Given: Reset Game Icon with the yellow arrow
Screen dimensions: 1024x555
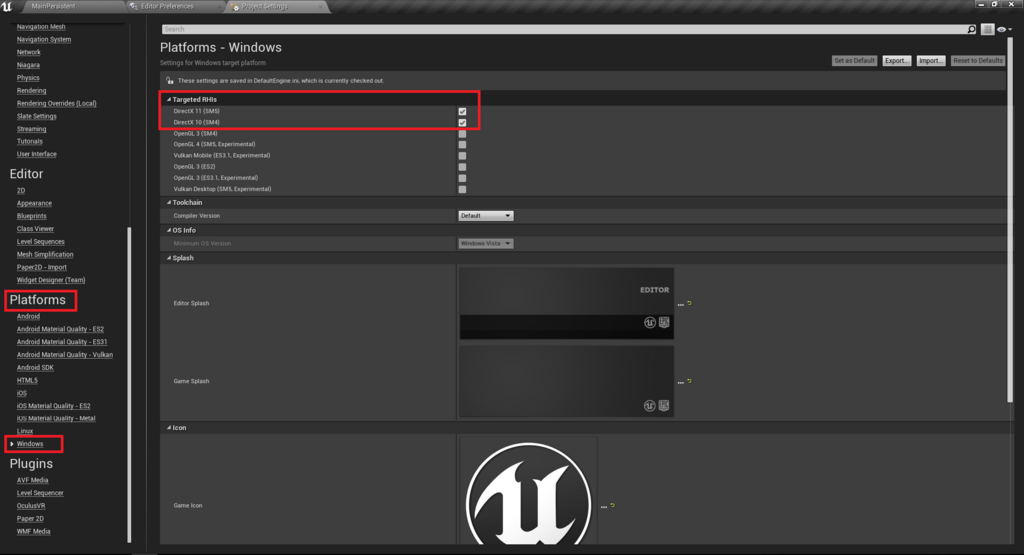Looking at the screenshot, I should pos(613,505).
